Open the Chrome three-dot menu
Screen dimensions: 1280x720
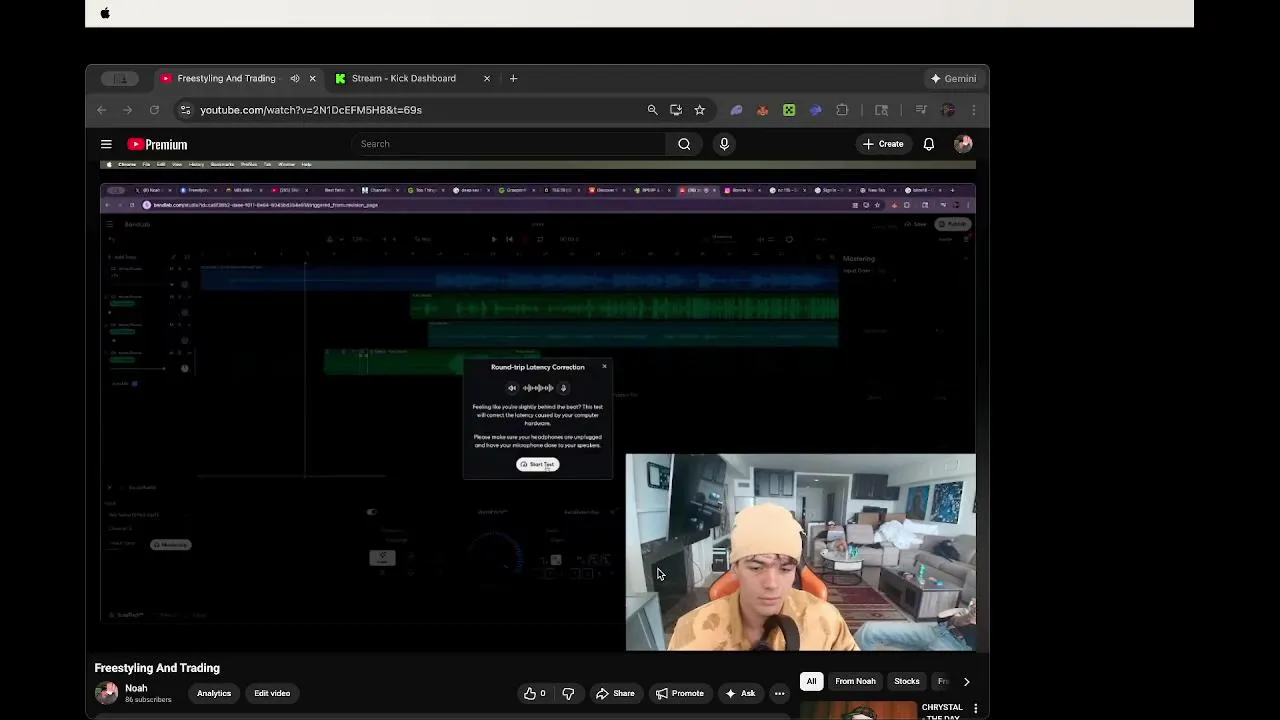point(973,110)
